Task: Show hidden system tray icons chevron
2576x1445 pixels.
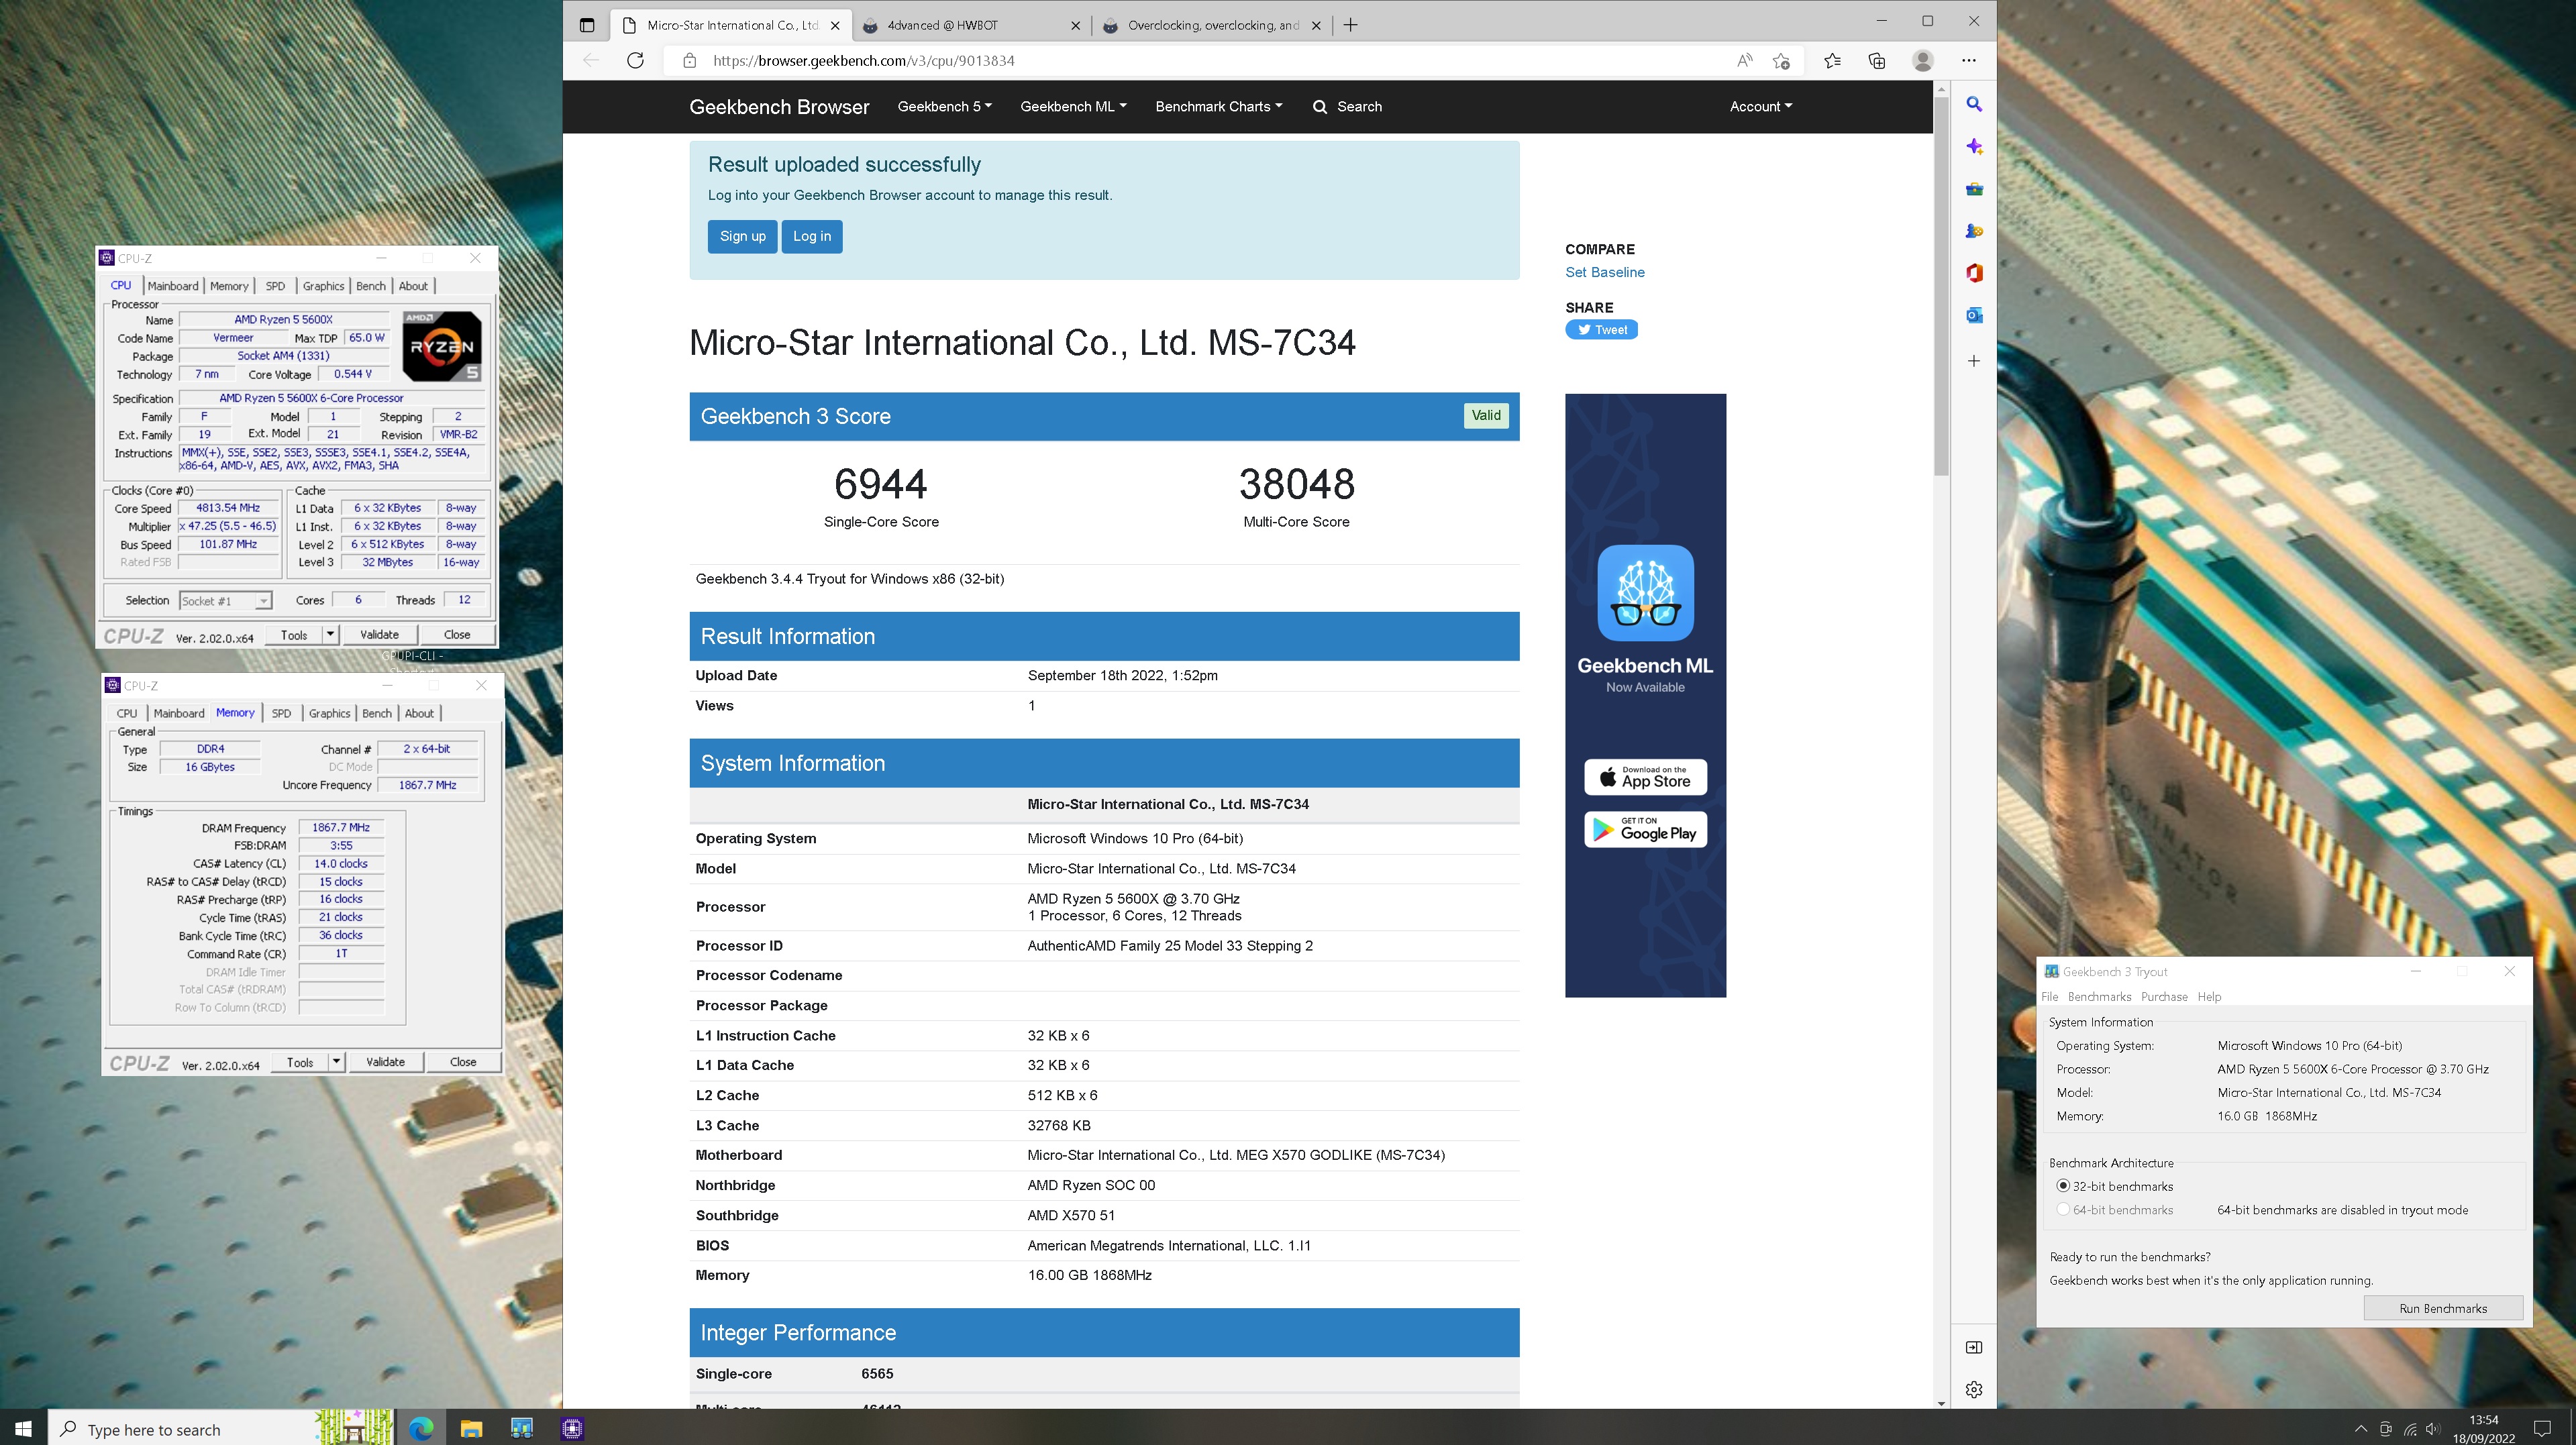Action: (x=2361, y=1429)
